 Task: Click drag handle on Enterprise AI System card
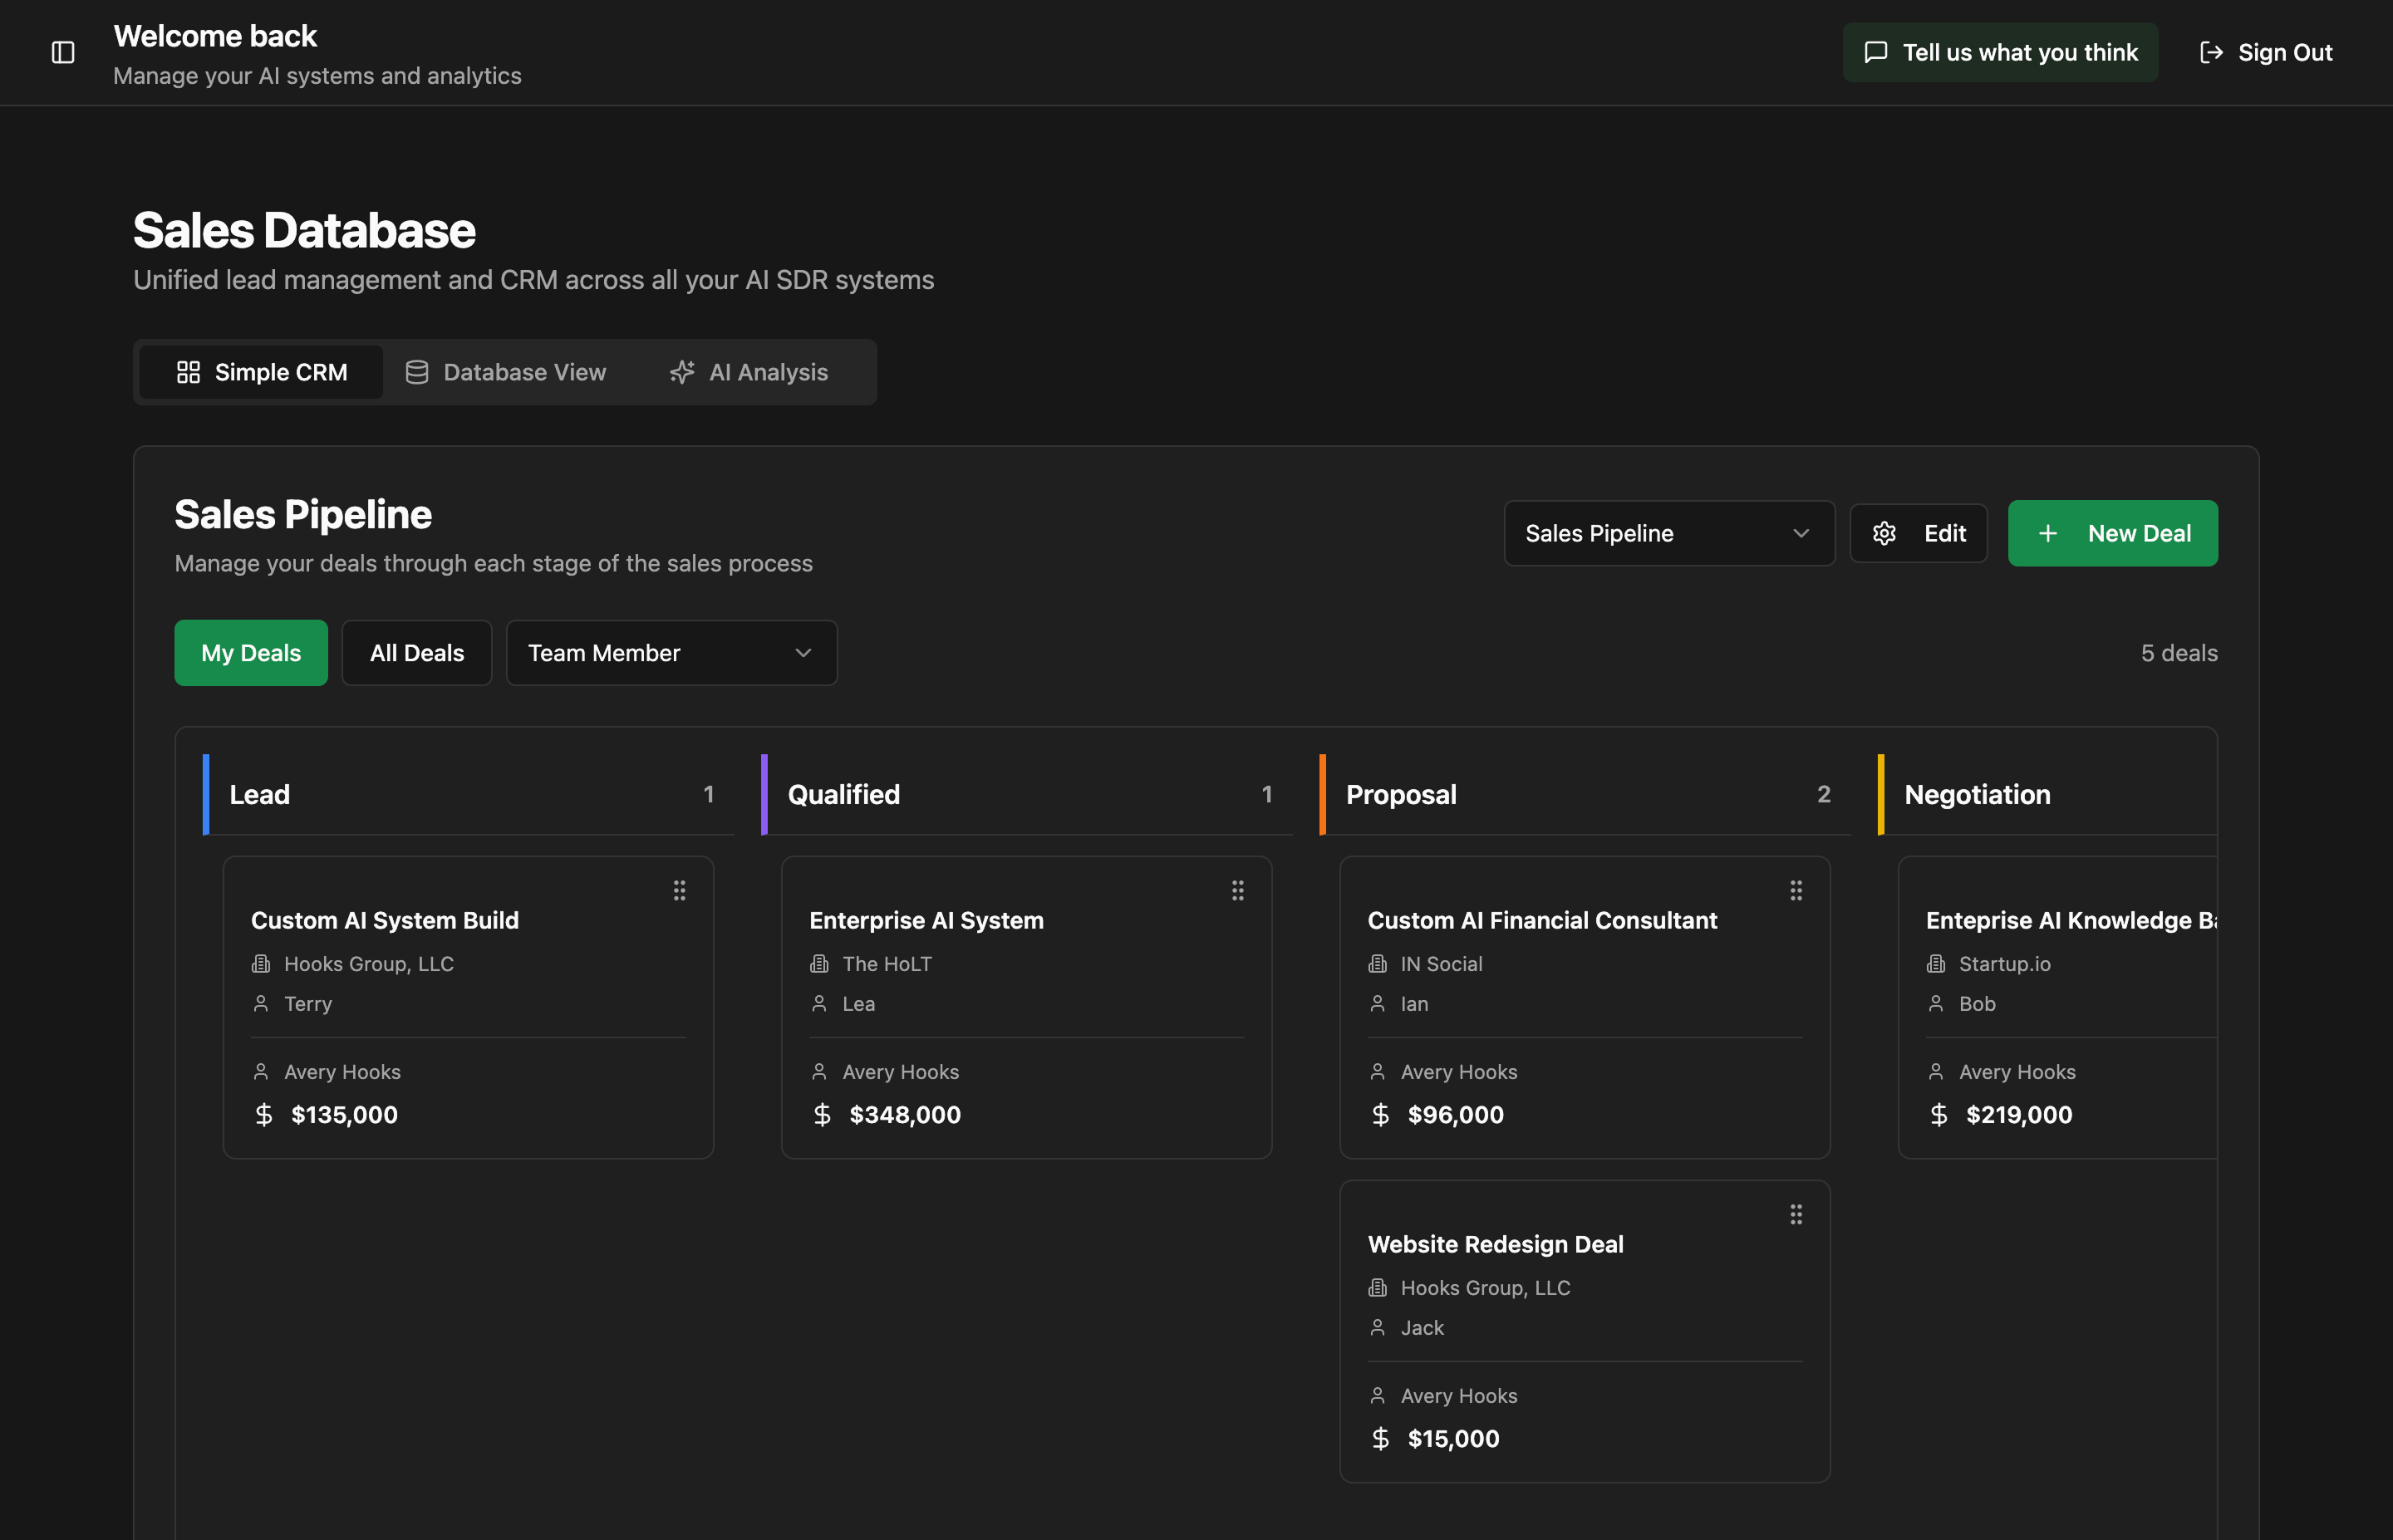[x=1237, y=890]
